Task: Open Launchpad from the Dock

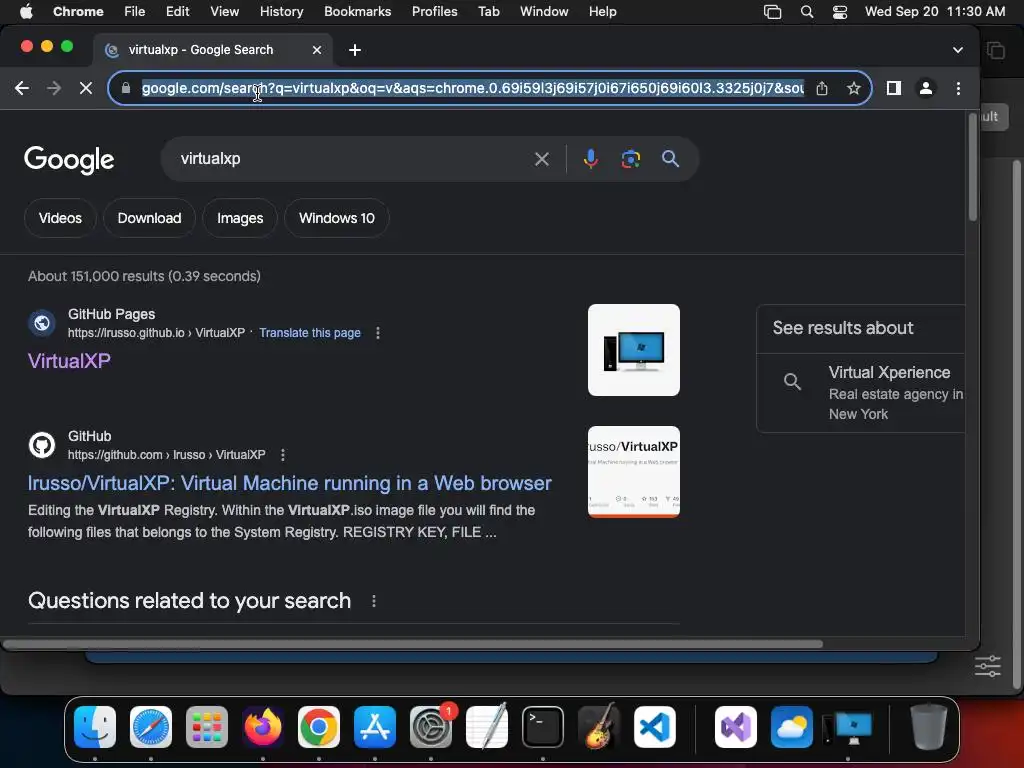Action: 207,727
